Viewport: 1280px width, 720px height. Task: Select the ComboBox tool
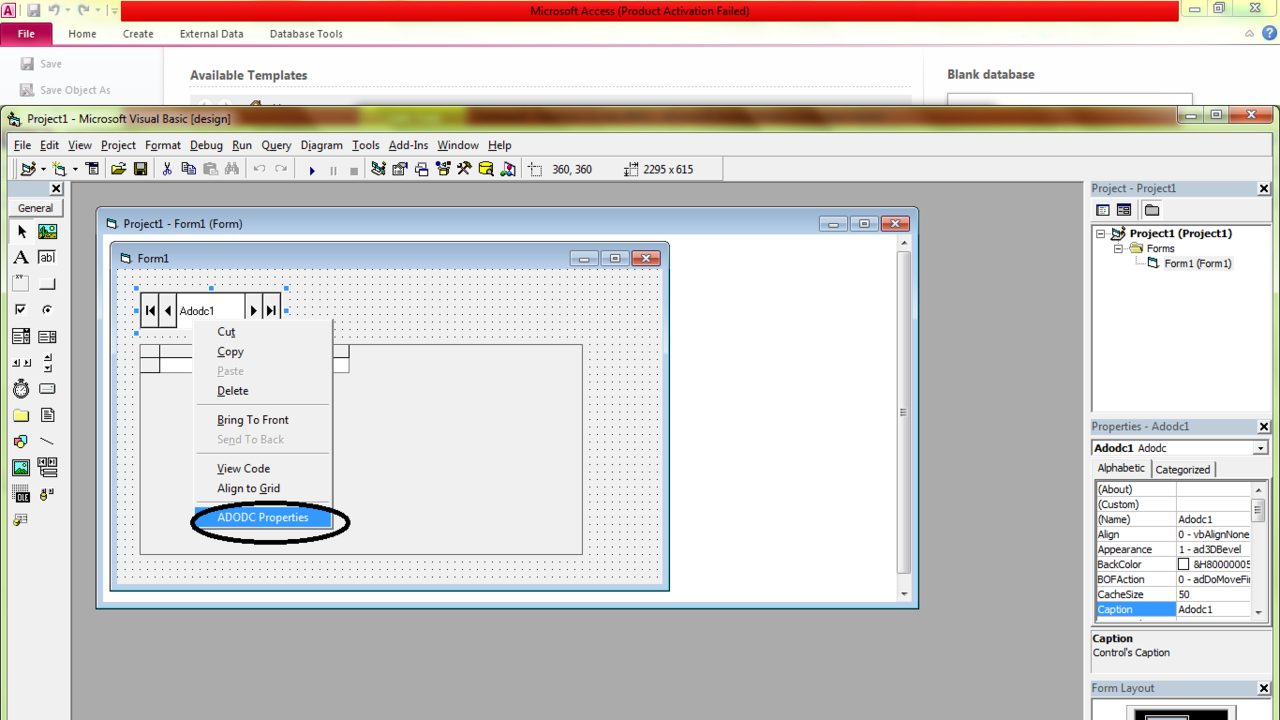[21, 336]
